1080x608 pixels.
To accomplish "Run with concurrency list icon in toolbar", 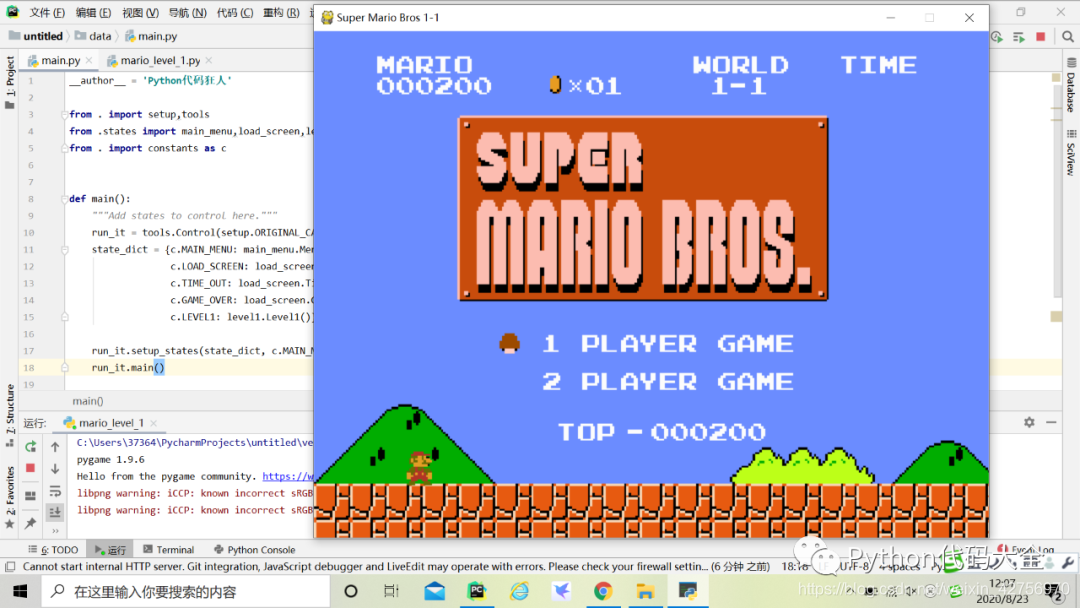I will 1019,36.
